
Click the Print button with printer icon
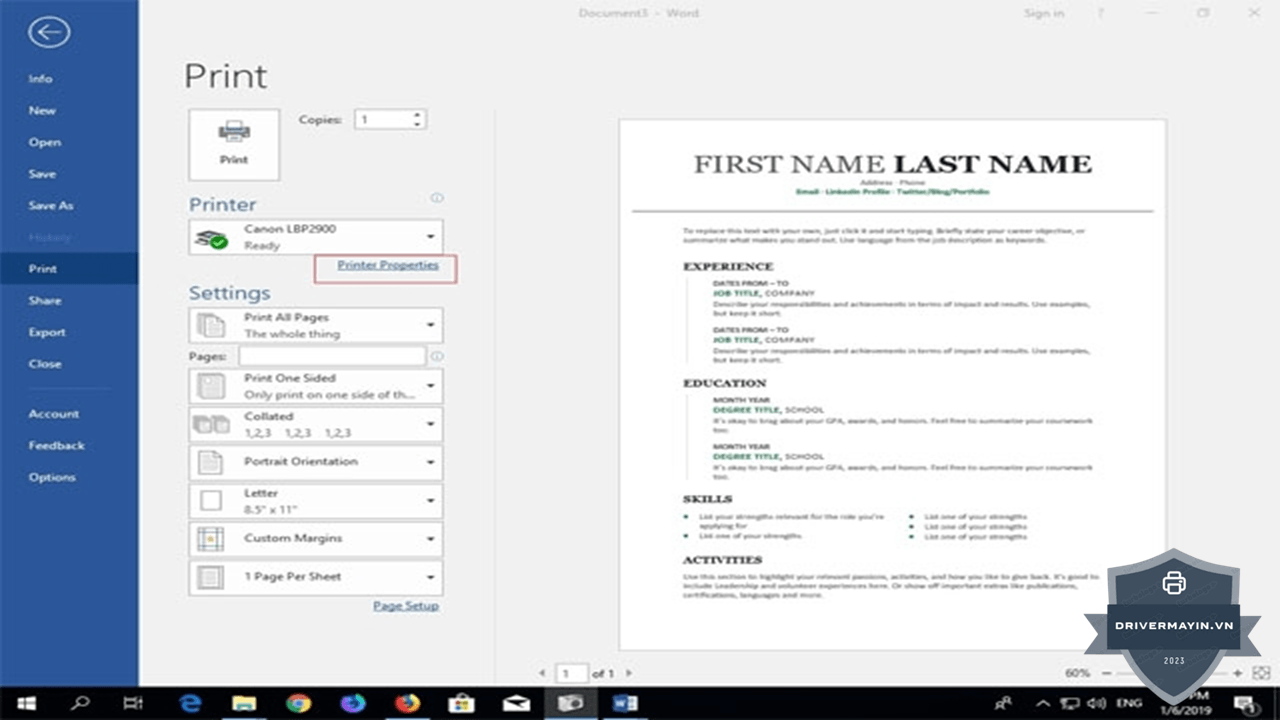point(234,144)
